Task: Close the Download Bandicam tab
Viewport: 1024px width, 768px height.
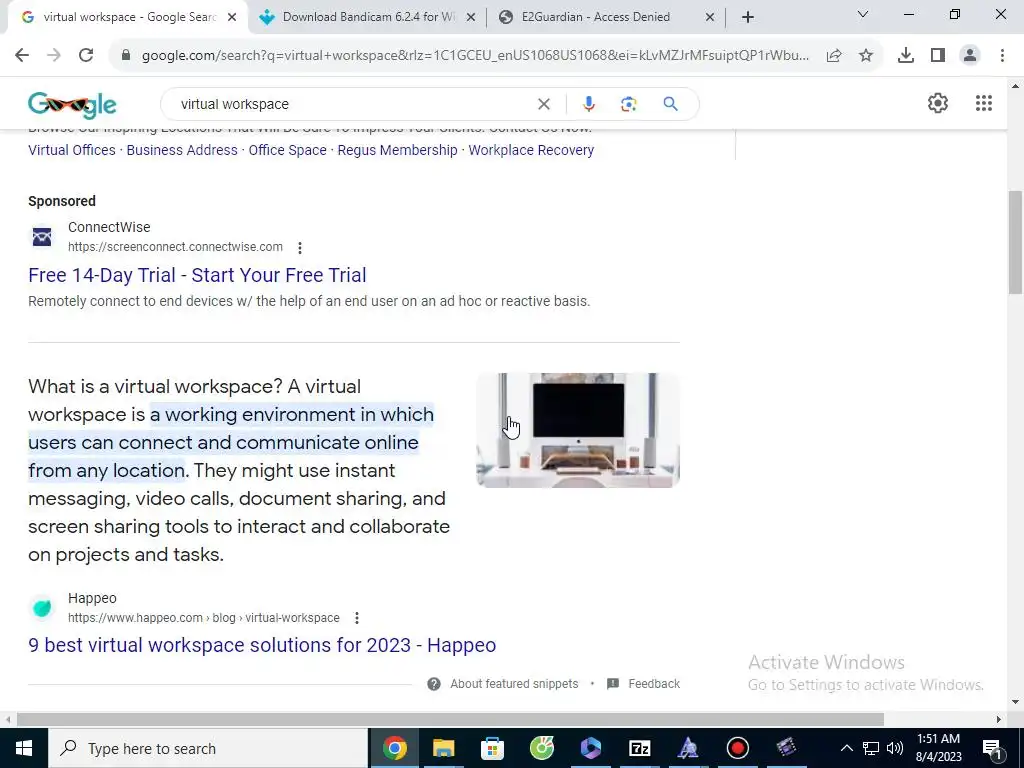Action: 470,18
